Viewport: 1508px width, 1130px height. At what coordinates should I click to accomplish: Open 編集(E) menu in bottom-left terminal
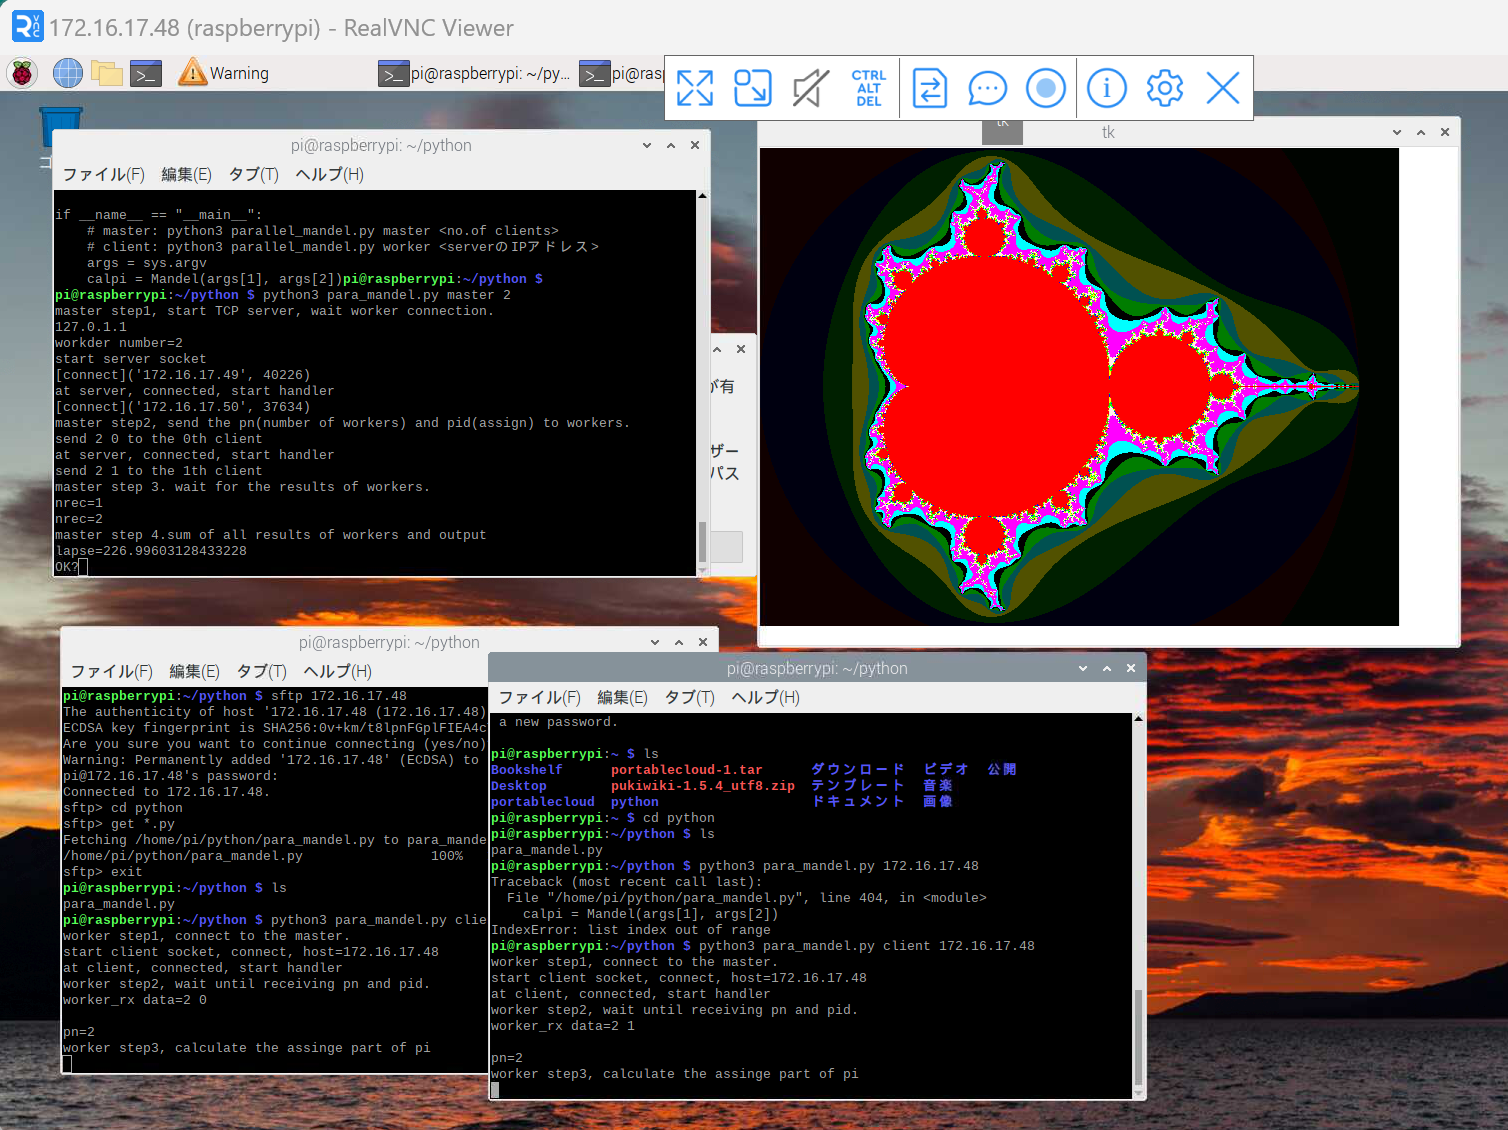tap(194, 671)
